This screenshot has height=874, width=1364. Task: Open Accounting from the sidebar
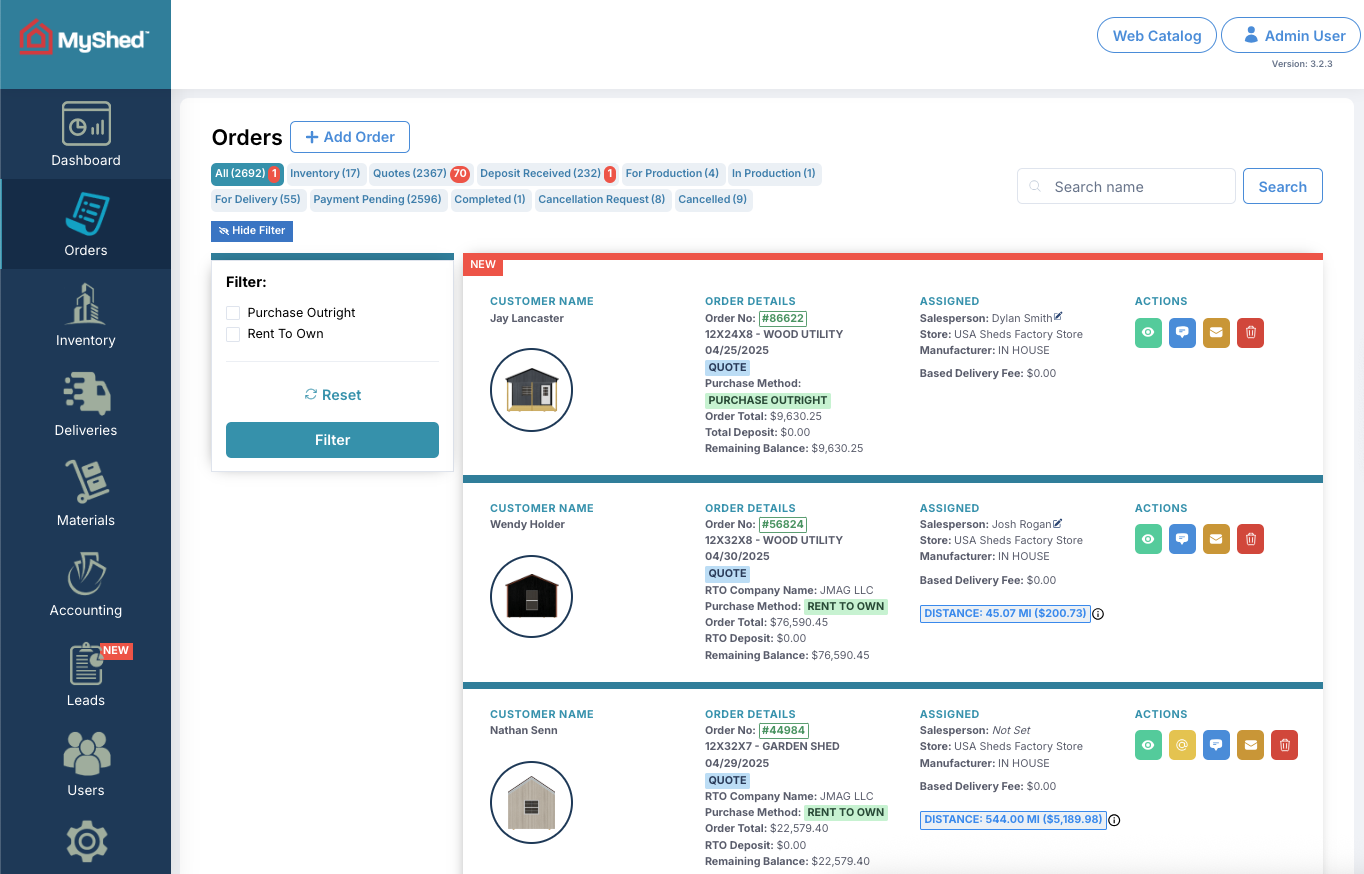pyautogui.click(x=85, y=584)
